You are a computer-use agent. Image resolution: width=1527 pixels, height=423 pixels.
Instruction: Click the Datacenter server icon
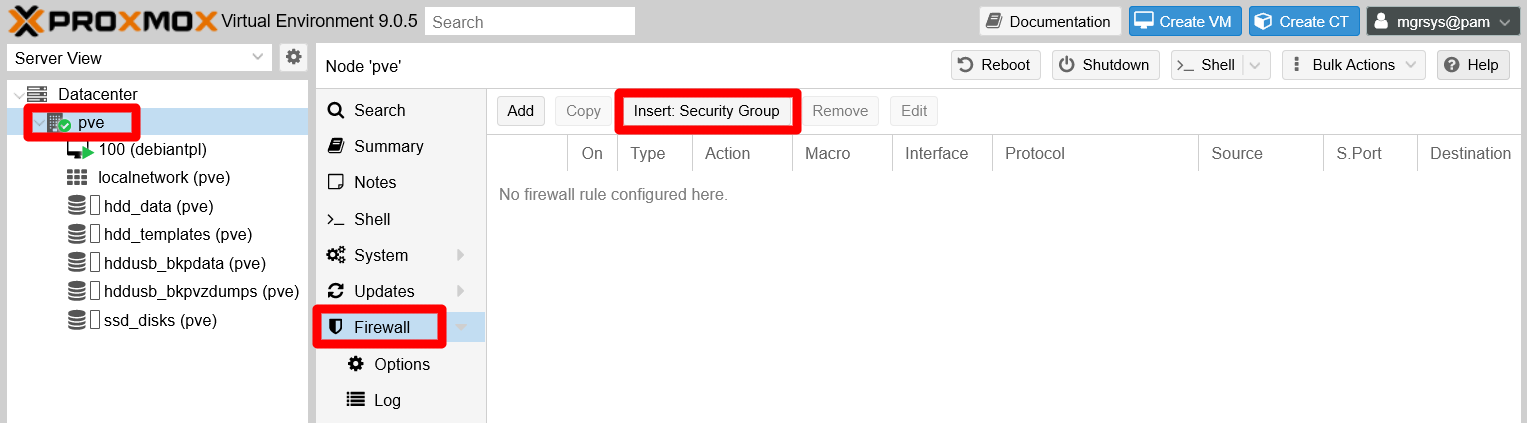37,94
